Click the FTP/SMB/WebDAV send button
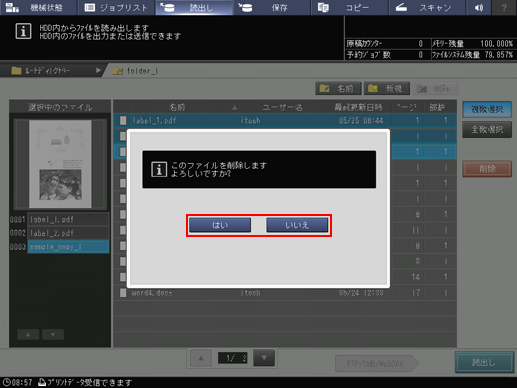Viewport: 517px width, 388px height. [x=377, y=364]
